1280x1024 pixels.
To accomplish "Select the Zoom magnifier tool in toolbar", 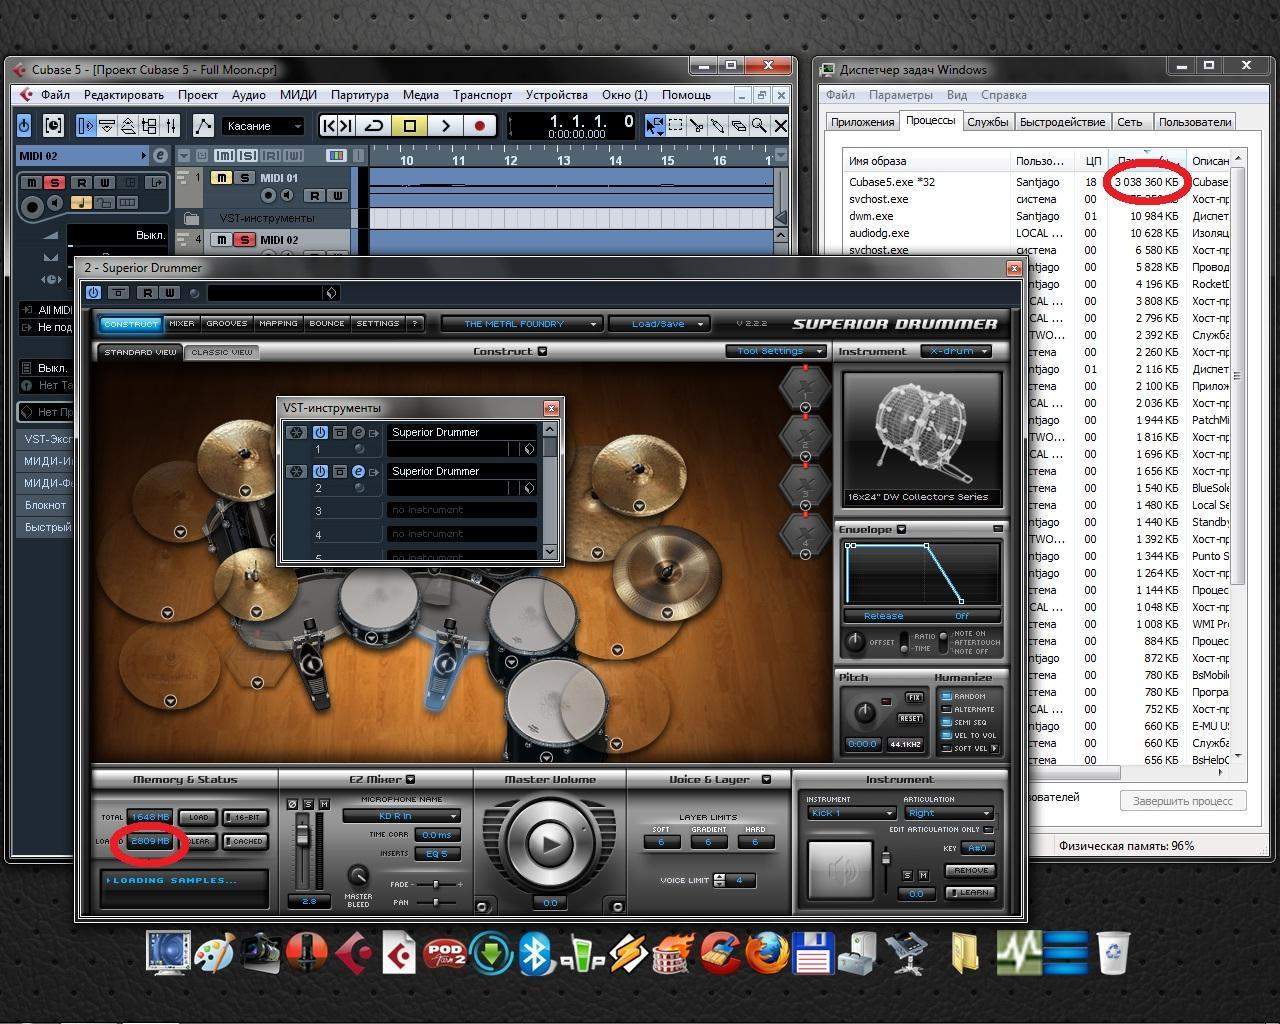I will 760,126.
